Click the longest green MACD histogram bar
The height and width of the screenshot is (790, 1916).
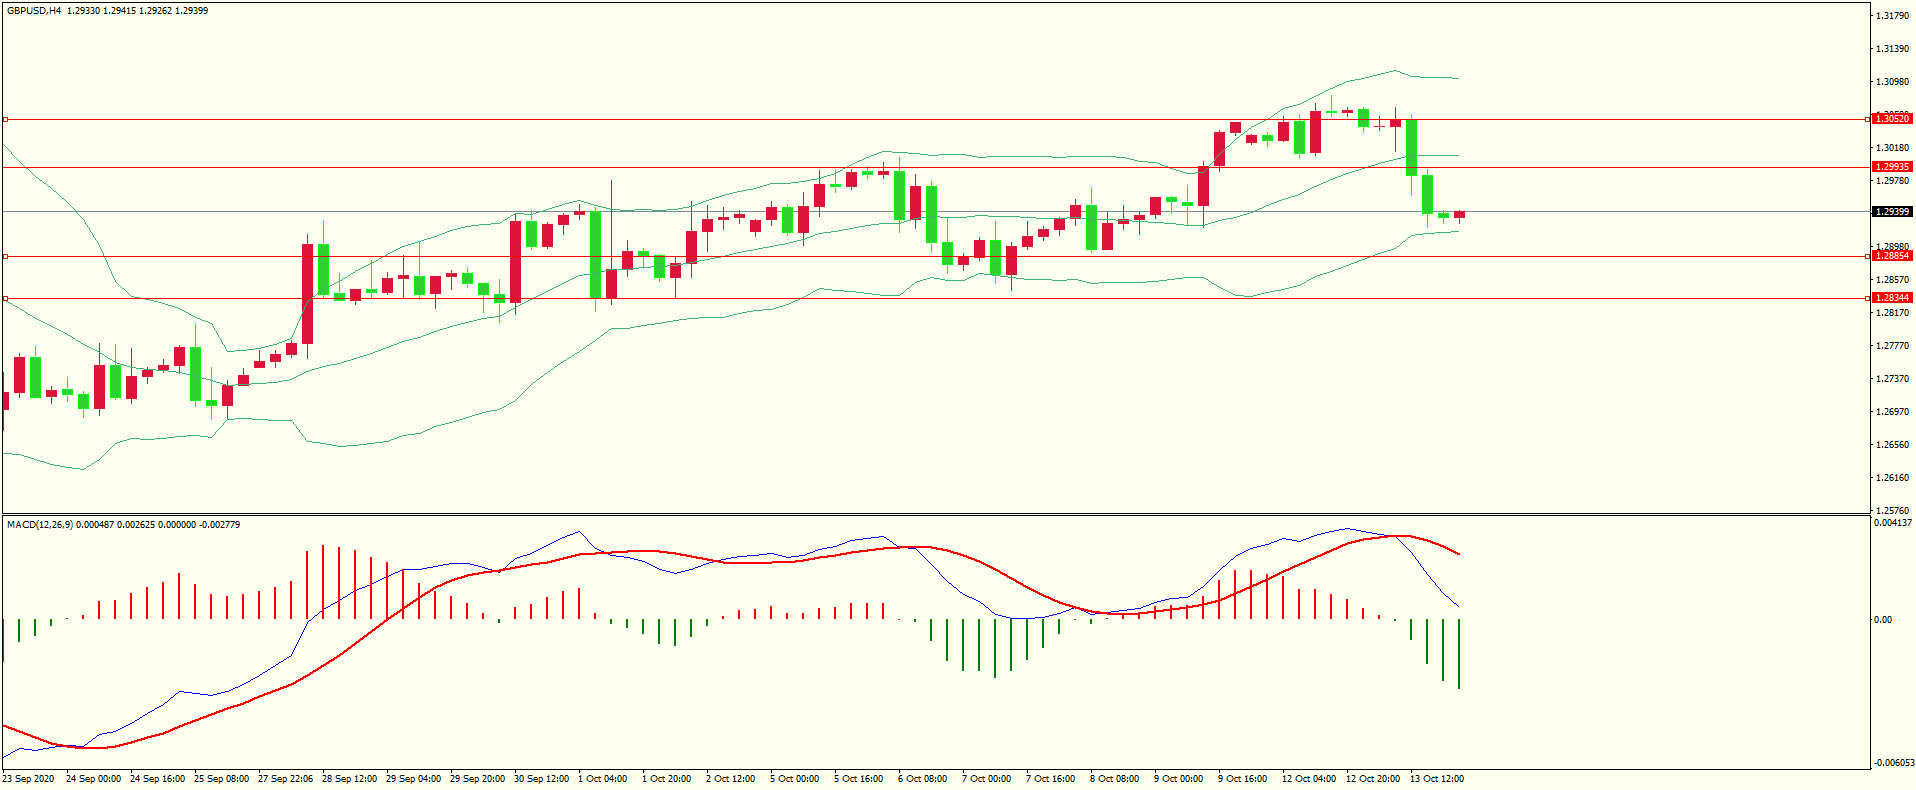[1459, 654]
